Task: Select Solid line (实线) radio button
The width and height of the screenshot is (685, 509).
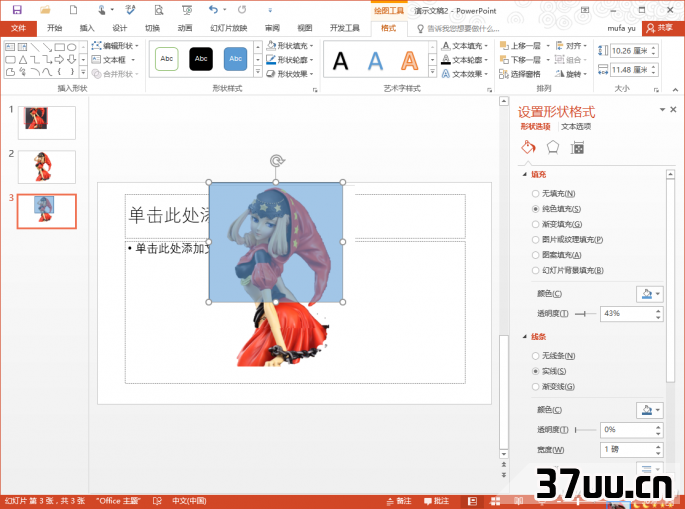Action: click(x=535, y=371)
